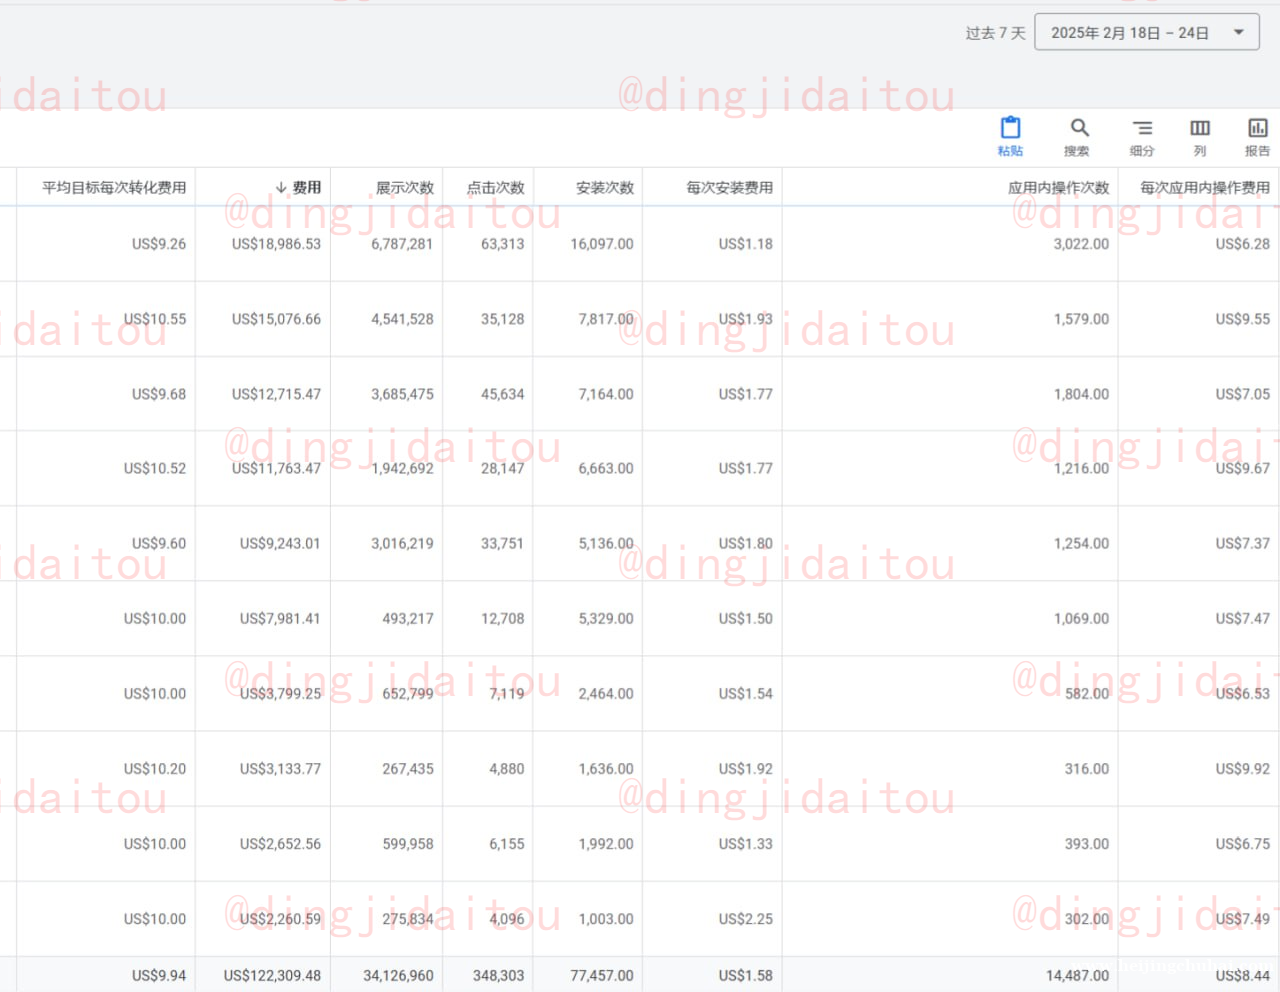The width and height of the screenshot is (1280, 992).
Task: Click the sort arrow beside 费用 header
Action: 282,187
